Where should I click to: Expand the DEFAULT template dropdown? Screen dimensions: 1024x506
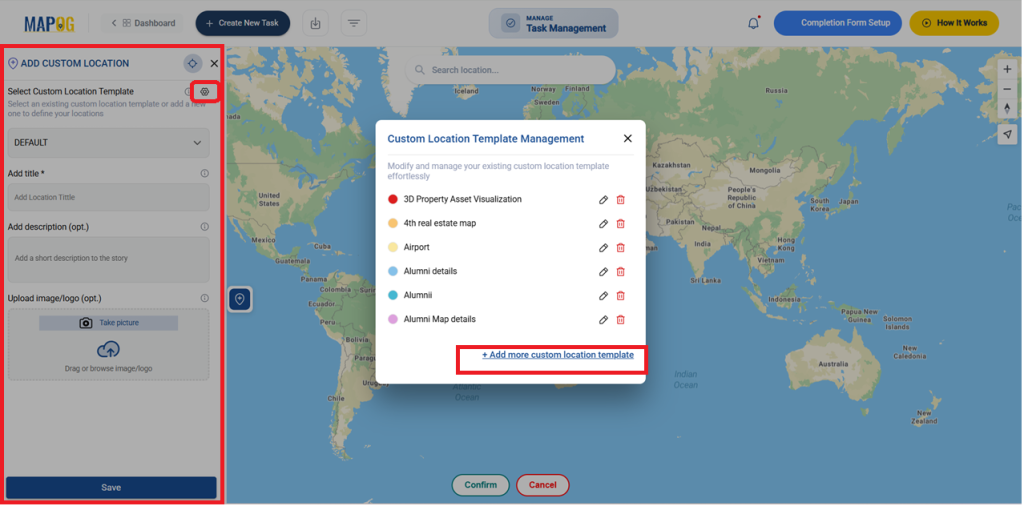109,143
